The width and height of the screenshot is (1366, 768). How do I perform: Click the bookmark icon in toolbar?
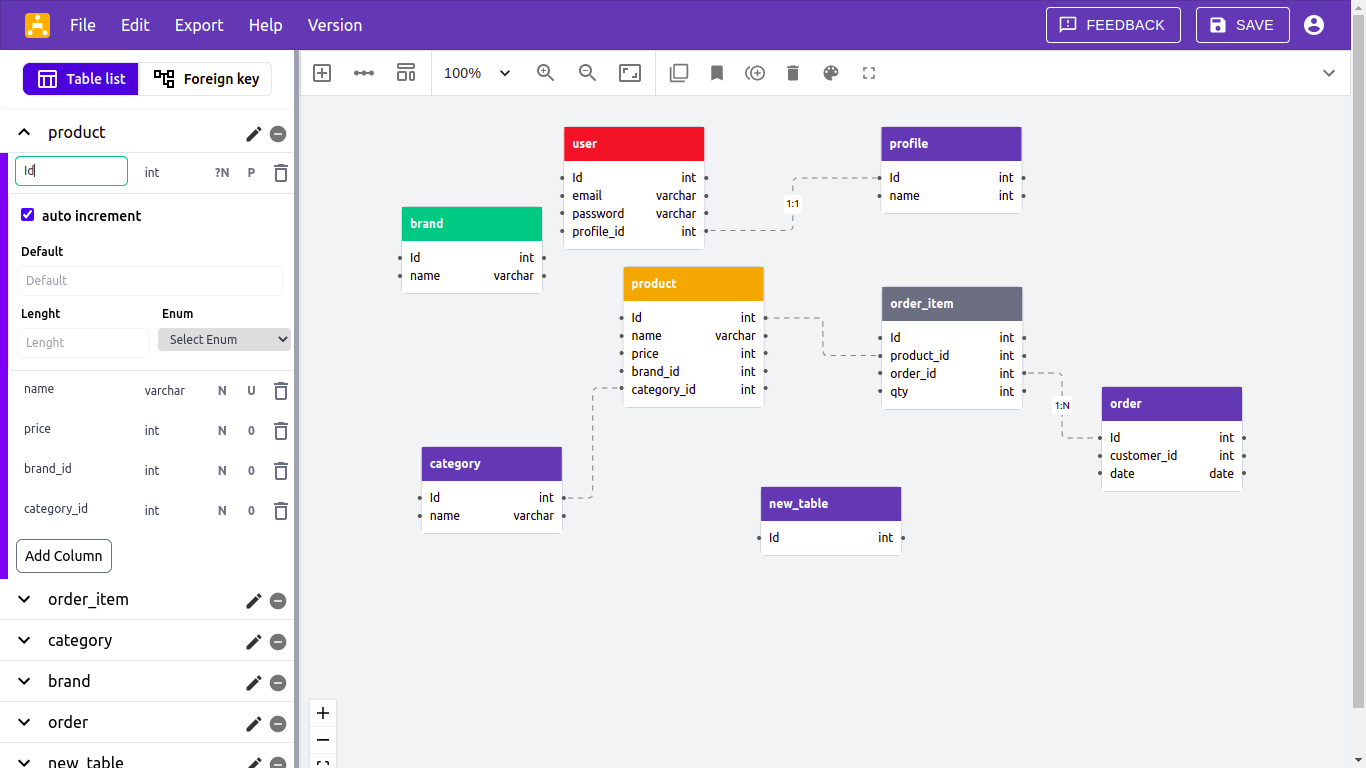[x=717, y=73]
